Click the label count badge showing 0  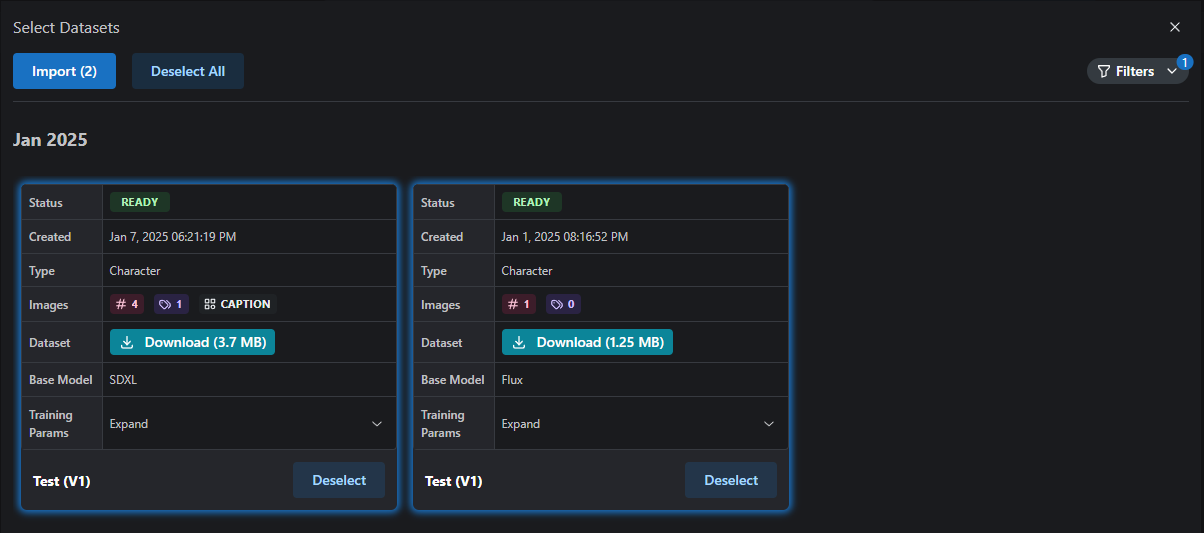[563, 304]
